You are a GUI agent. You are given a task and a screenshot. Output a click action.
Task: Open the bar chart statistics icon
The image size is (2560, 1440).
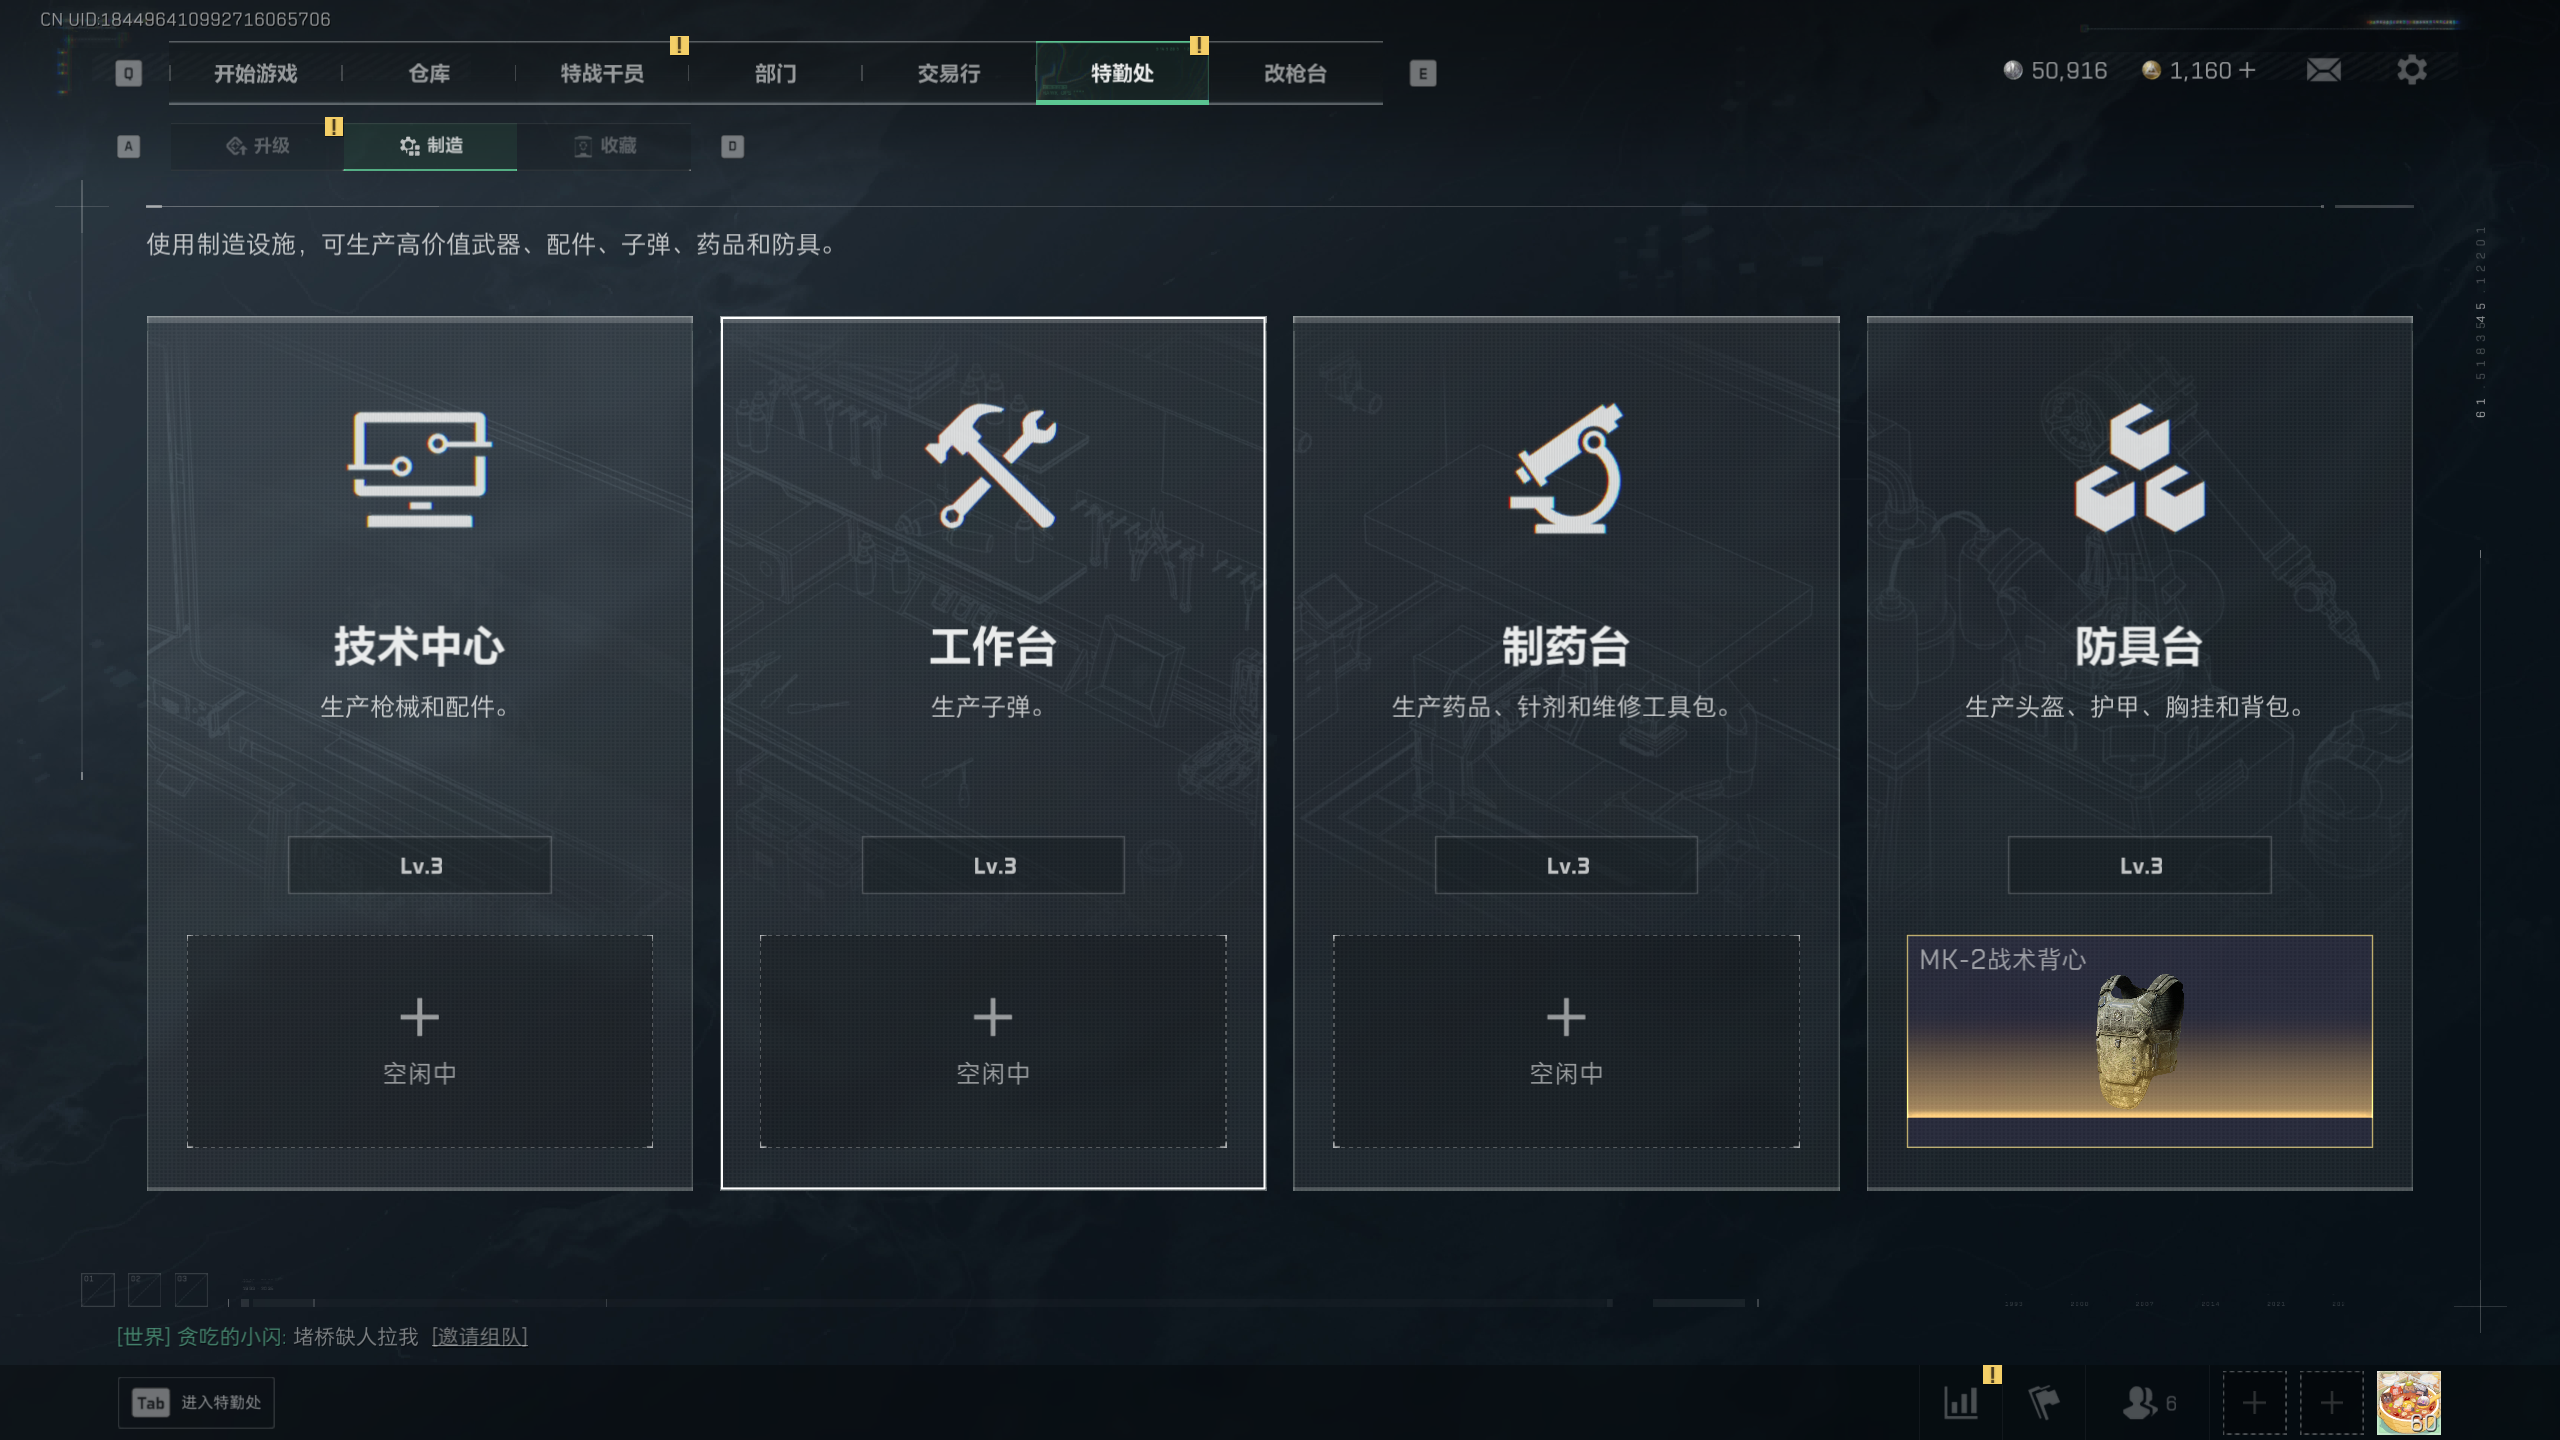click(x=1961, y=1402)
